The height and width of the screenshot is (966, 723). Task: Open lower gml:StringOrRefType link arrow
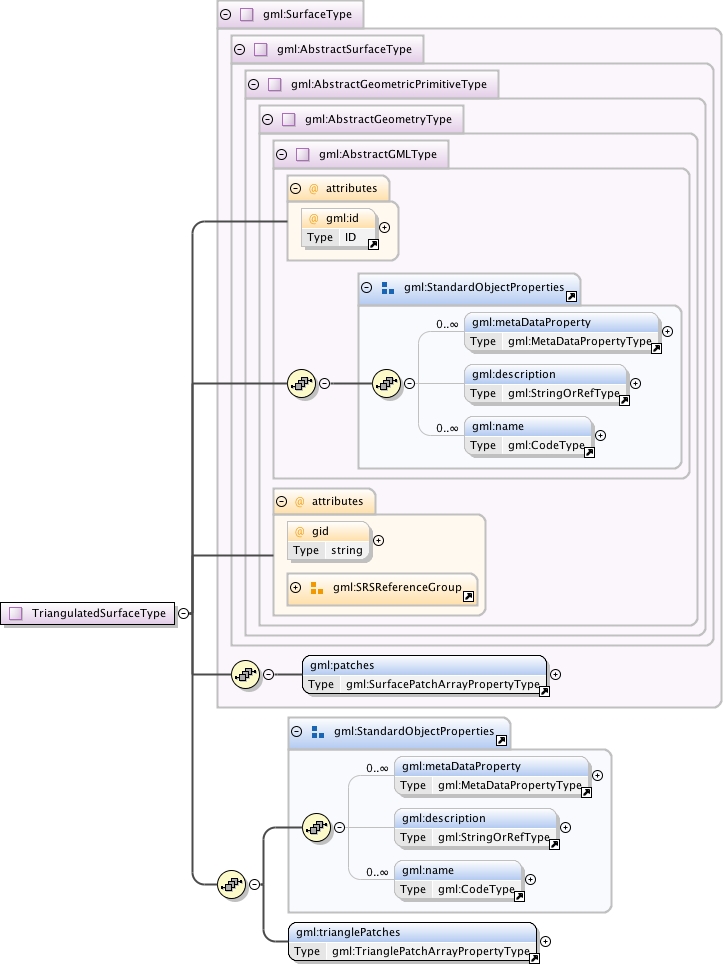tap(554, 845)
